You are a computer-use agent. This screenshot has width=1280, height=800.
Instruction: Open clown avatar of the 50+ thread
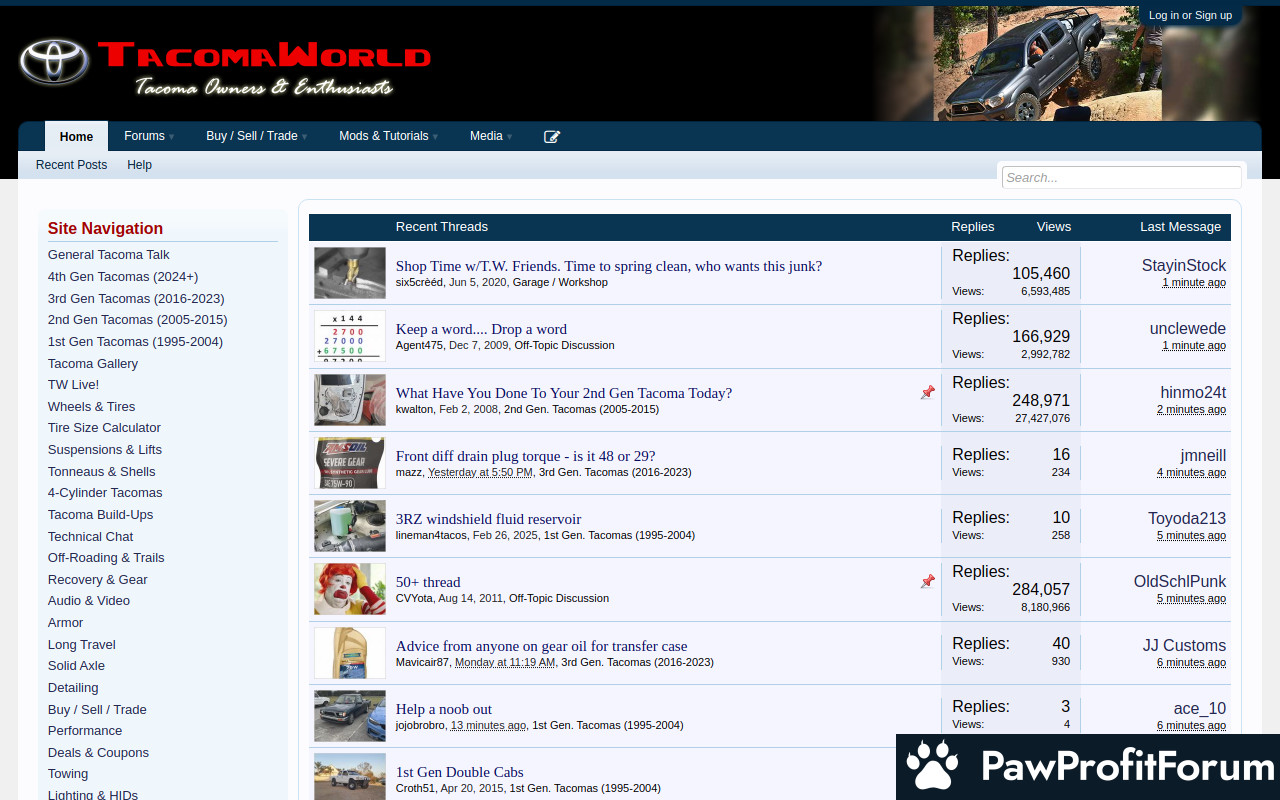click(x=350, y=589)
